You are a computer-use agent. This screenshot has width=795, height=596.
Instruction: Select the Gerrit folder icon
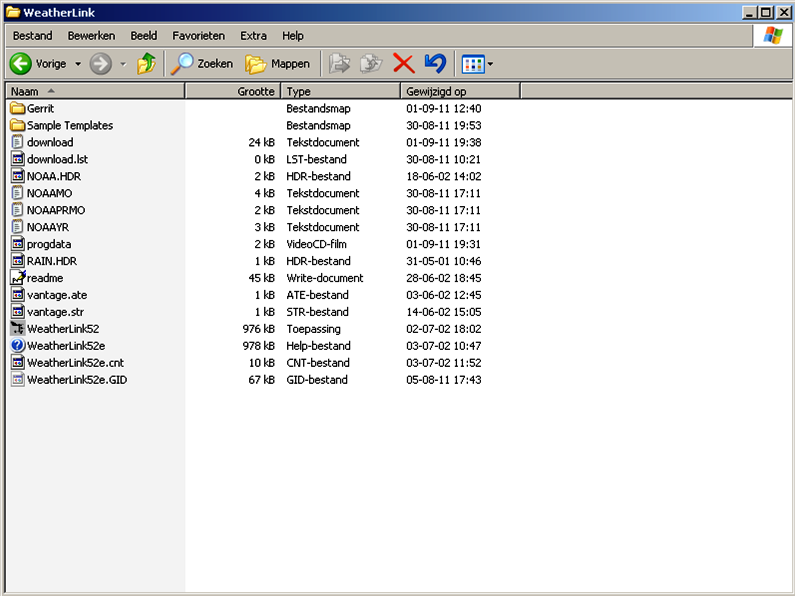(x=17, y=108)
